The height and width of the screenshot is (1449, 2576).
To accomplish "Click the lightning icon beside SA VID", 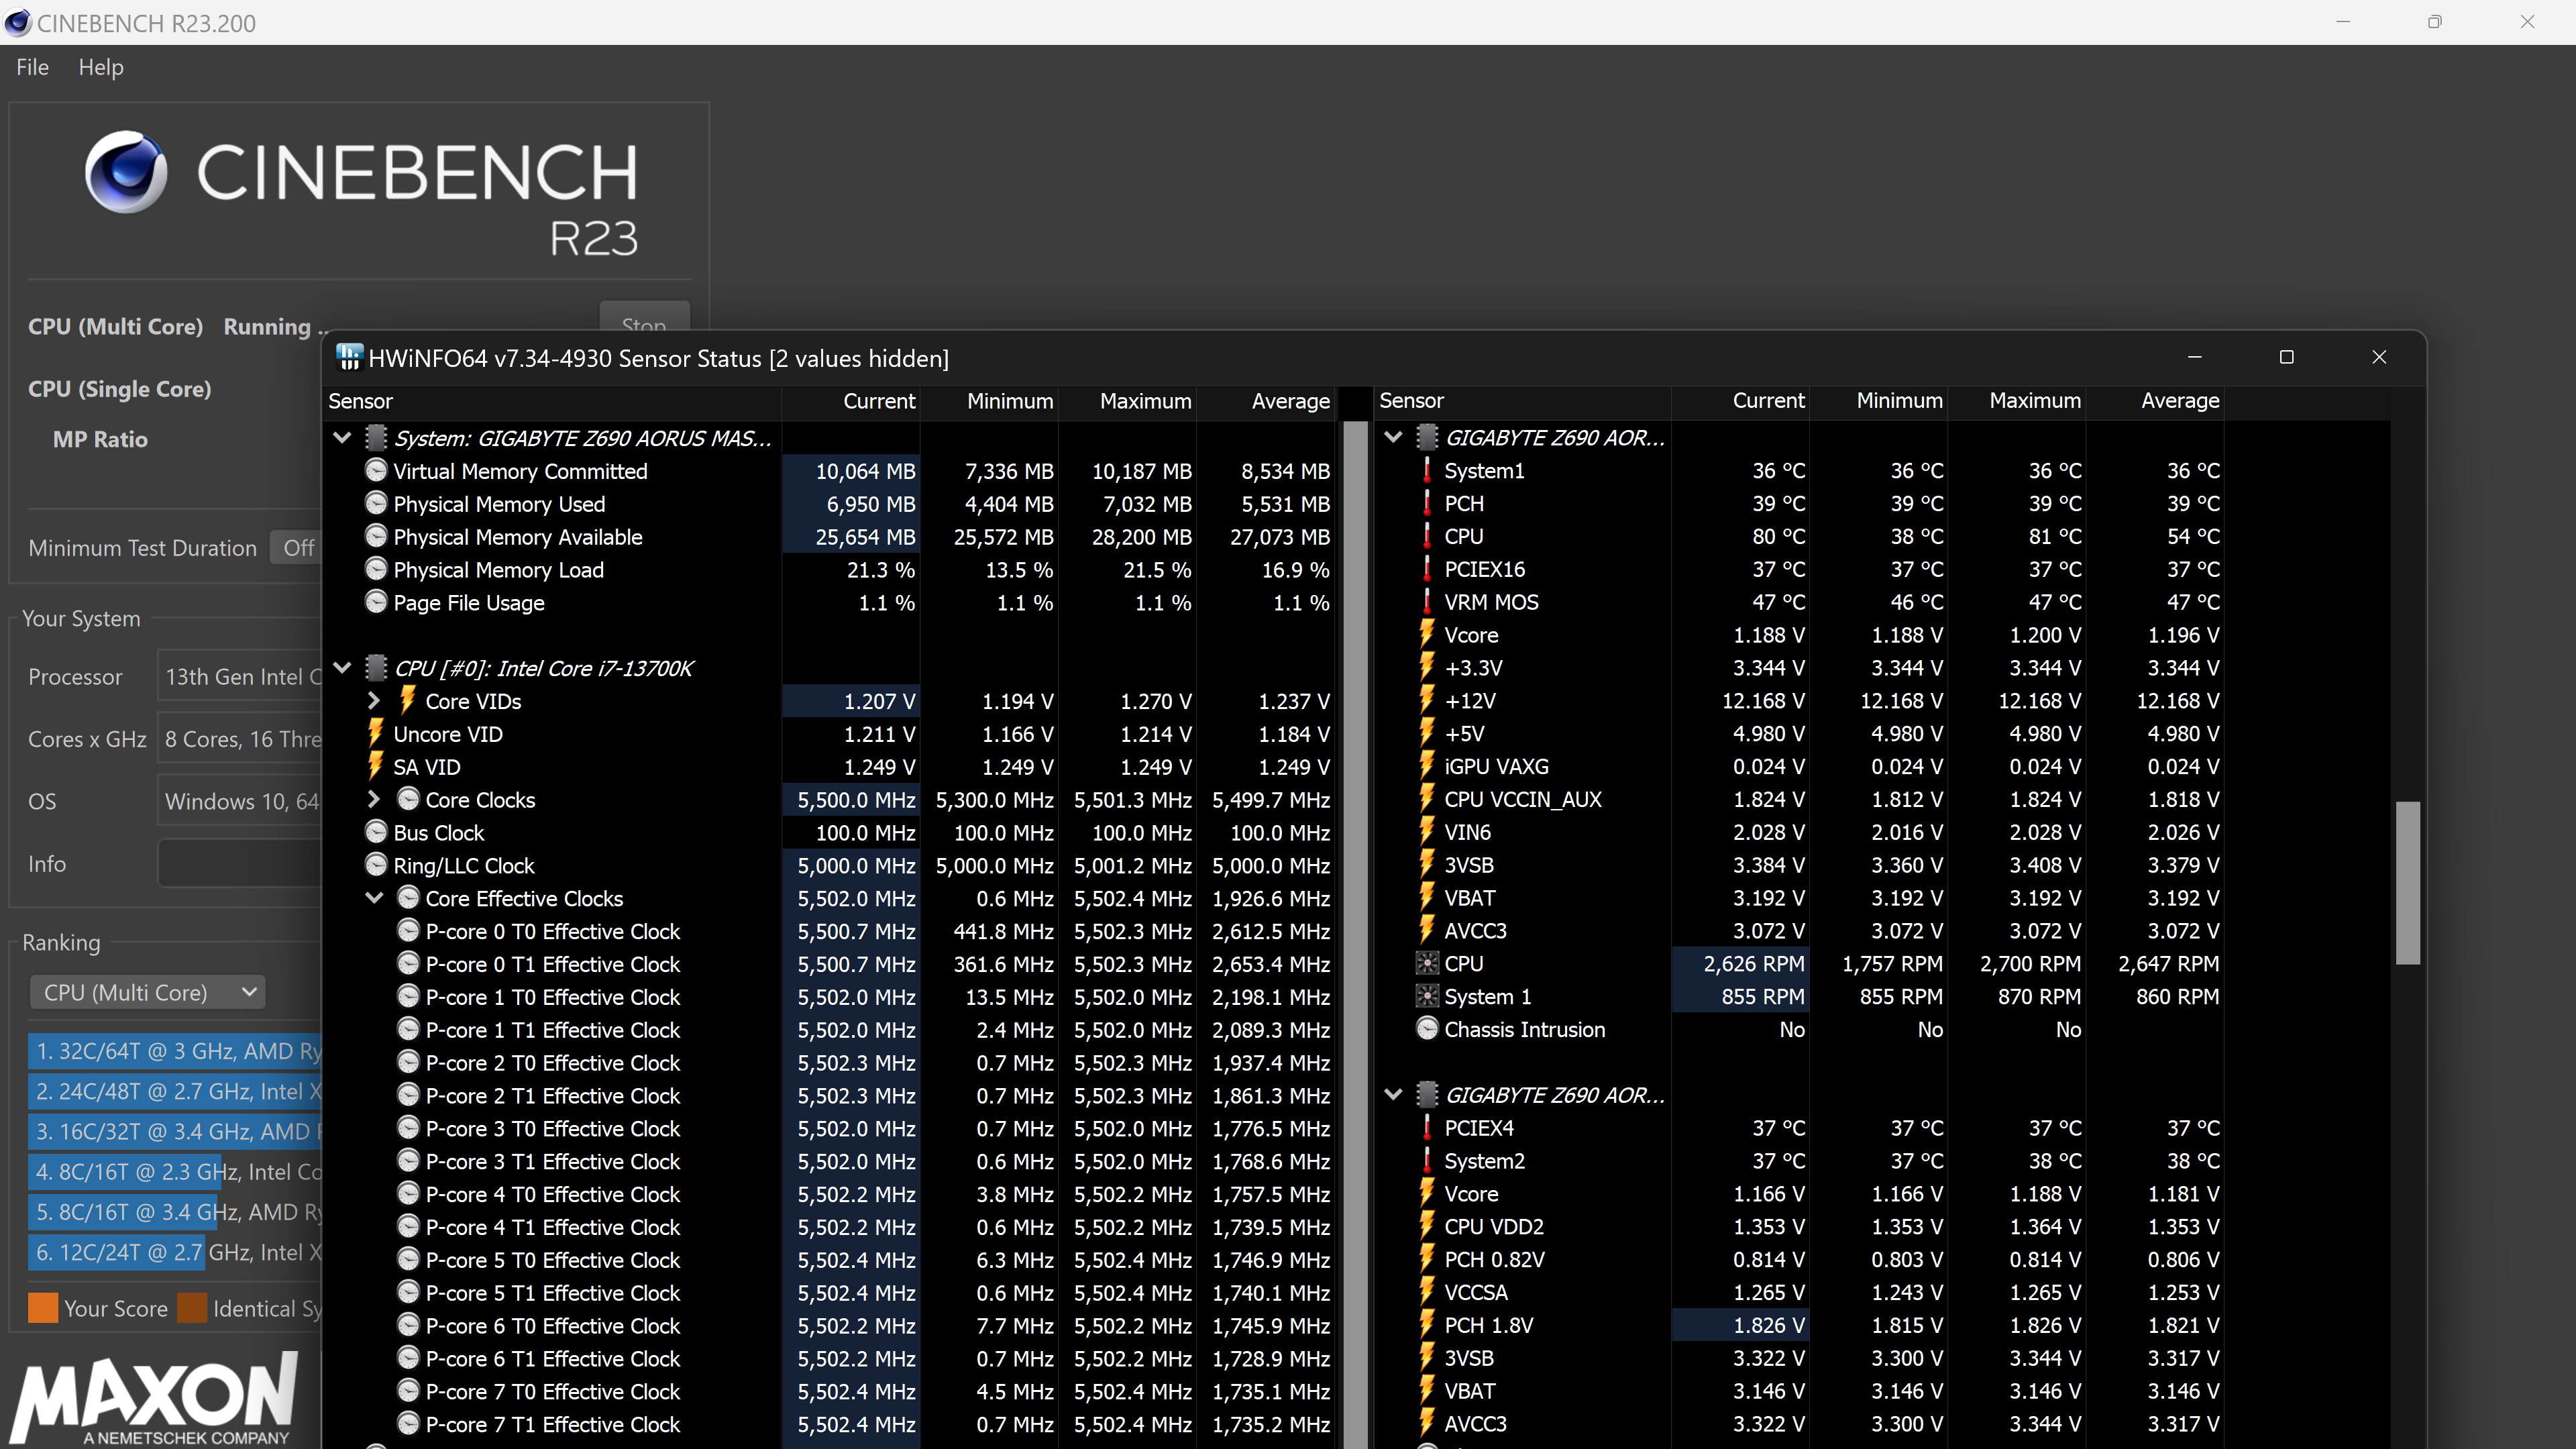I will [x=376, y=766].
